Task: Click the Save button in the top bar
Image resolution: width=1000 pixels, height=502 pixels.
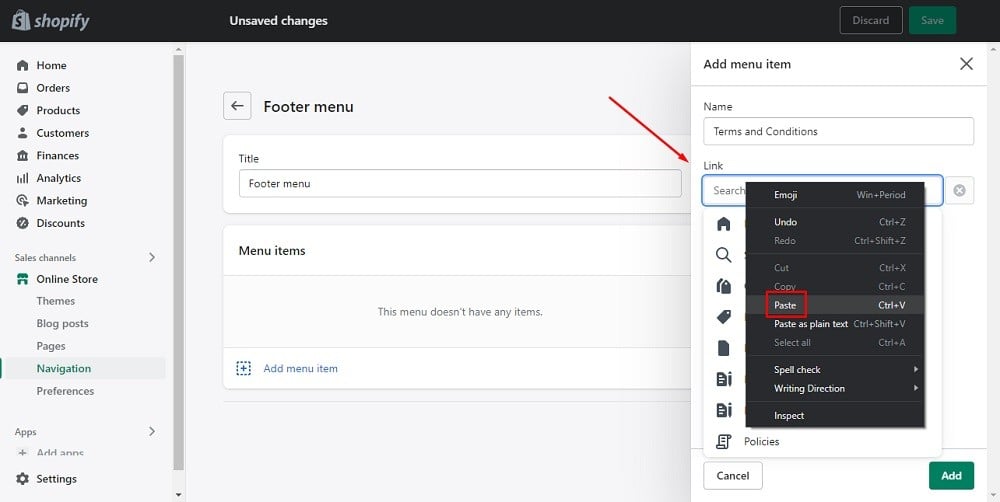Action: click(x=932, y=20)
